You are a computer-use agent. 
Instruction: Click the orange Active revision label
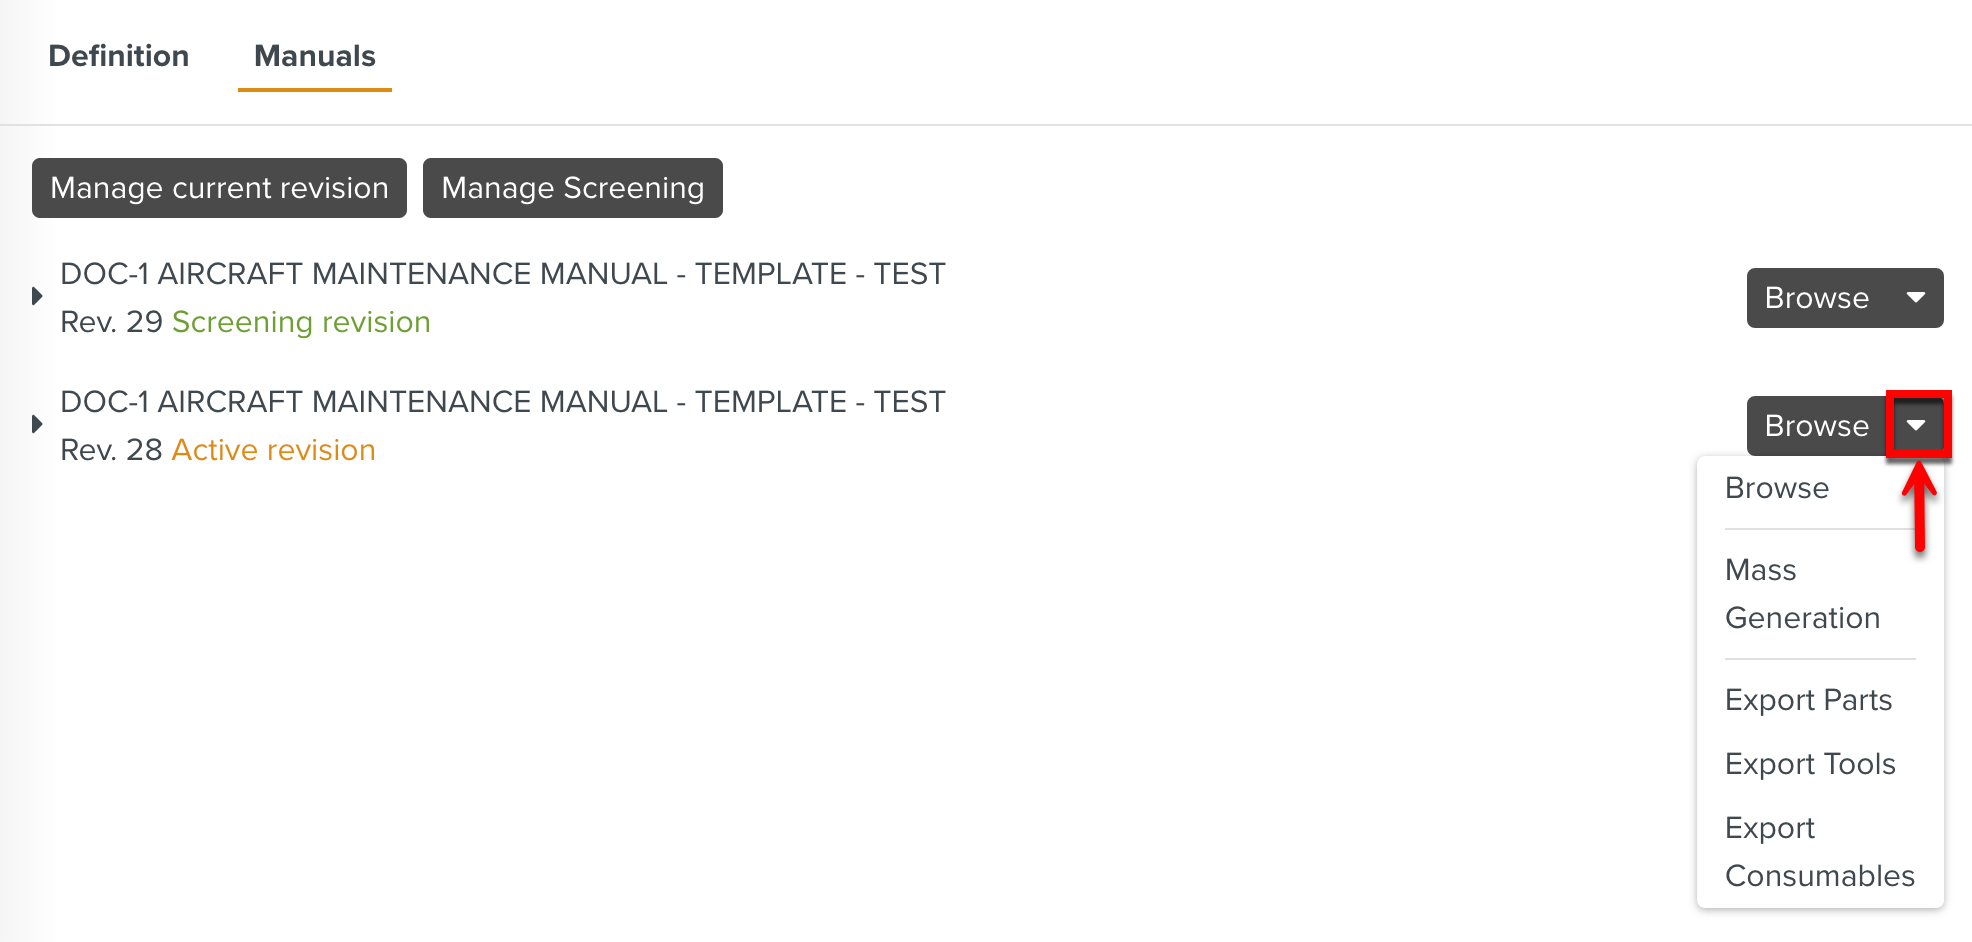point(273,450)
